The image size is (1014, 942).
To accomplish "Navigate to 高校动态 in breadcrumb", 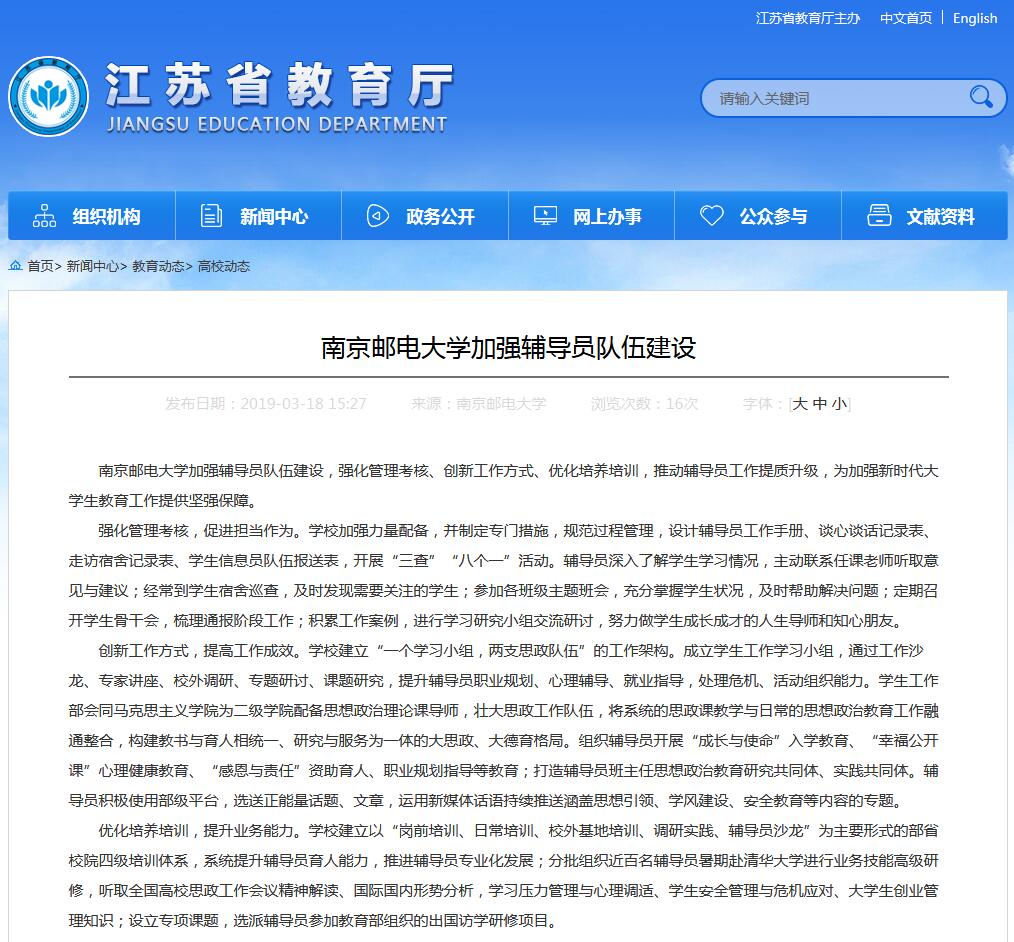I will pos(224,266).
